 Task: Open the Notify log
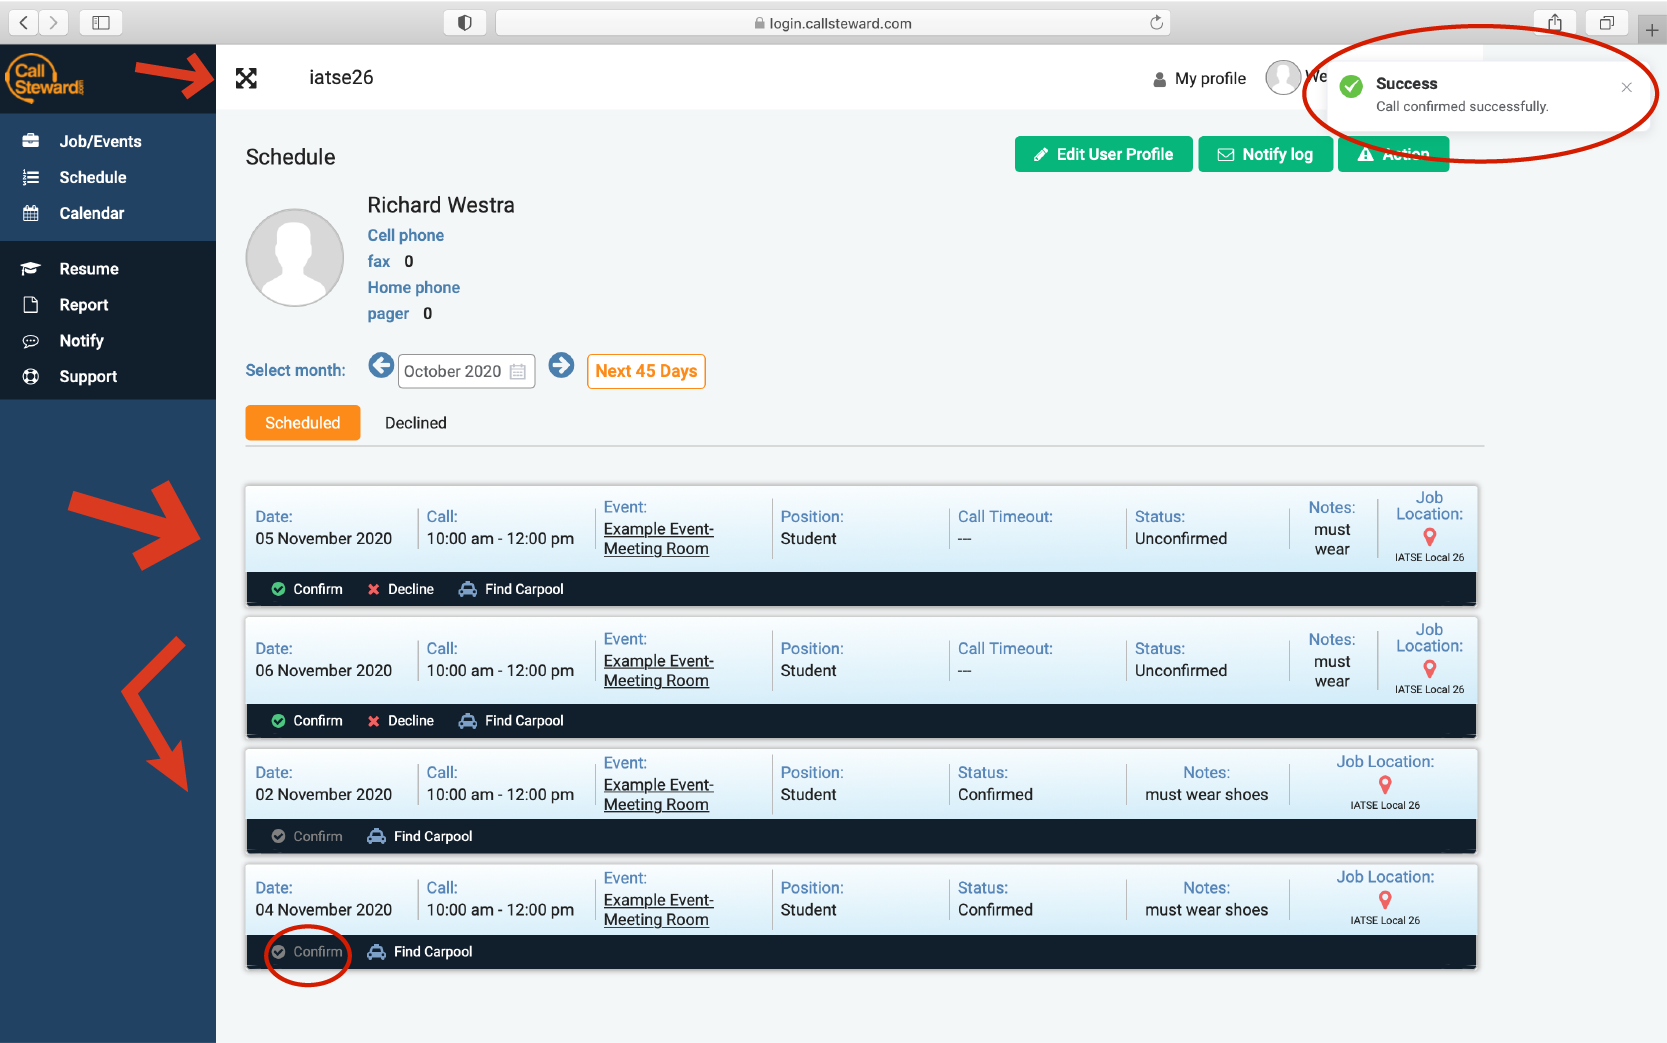pos(1265,154)
